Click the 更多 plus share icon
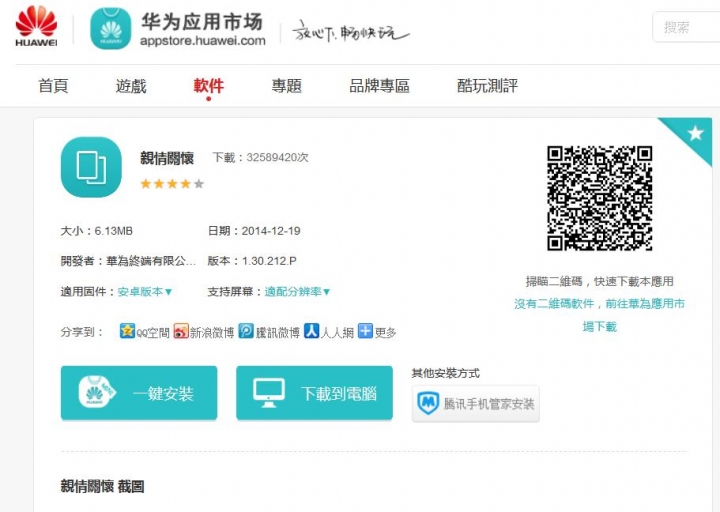 coord(365,331)
